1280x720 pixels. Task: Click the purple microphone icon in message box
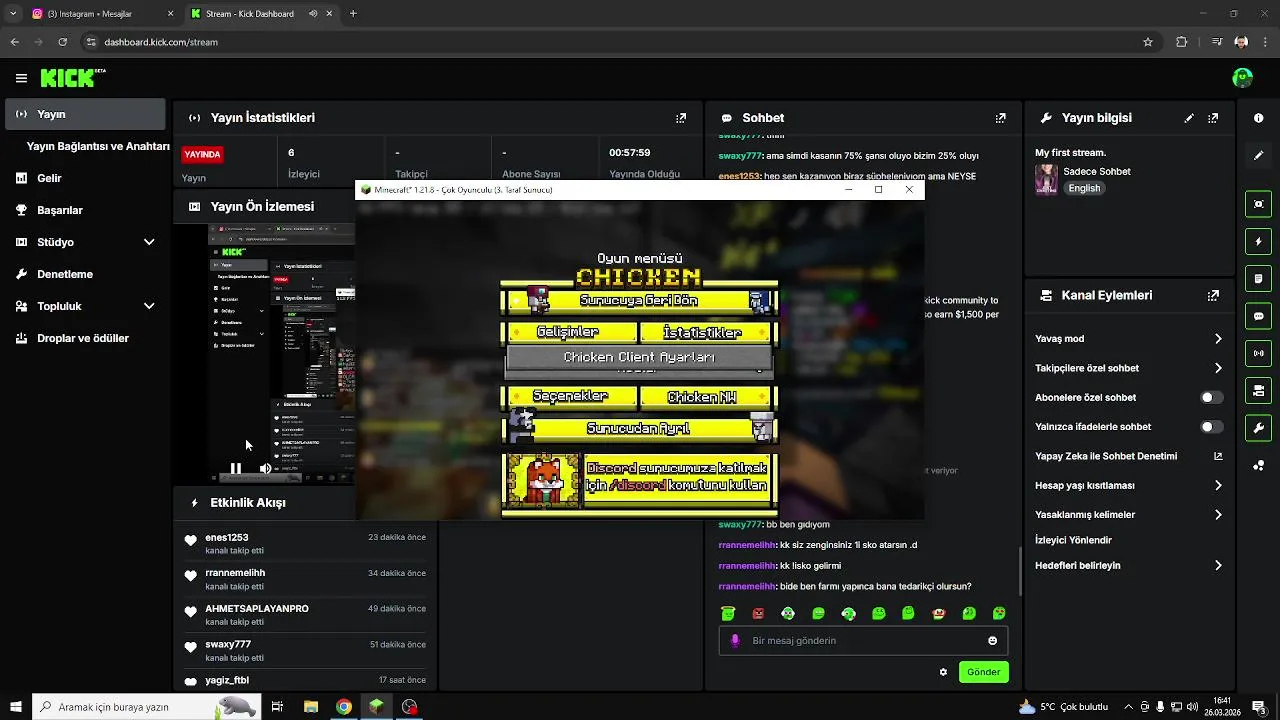(735, 641)
